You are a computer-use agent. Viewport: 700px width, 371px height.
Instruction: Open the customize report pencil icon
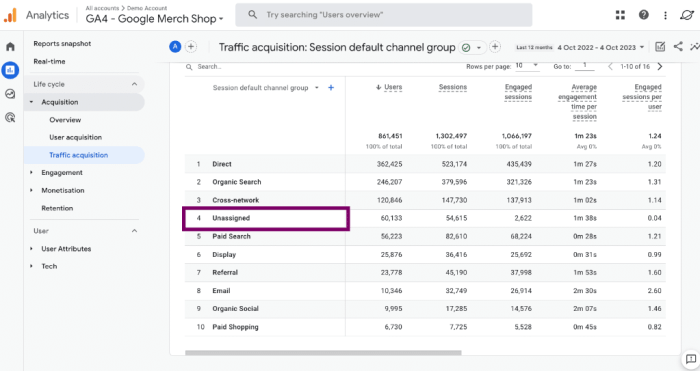point(660,46)
